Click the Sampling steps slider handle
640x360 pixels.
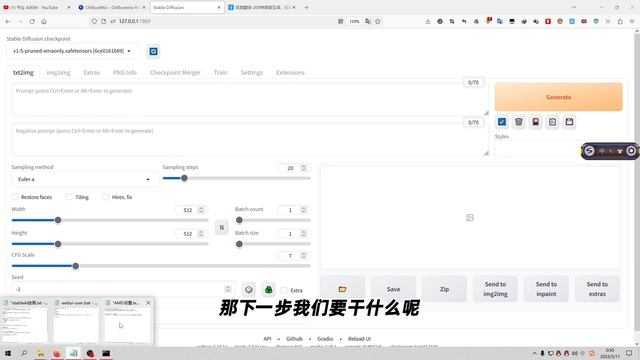click(184, 178)
